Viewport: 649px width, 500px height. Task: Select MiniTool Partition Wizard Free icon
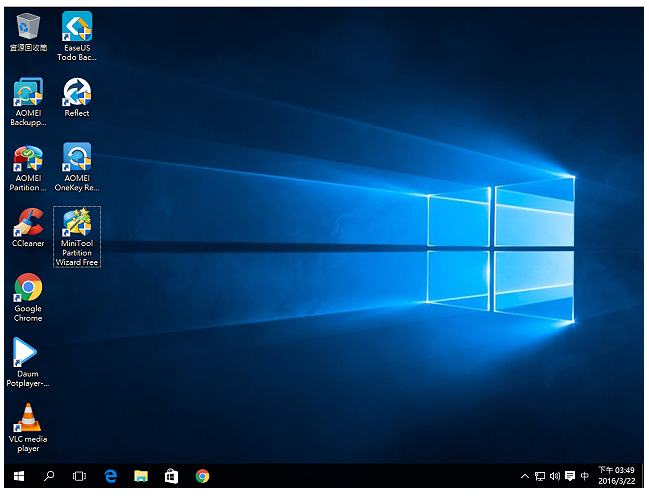click(77, 237)
